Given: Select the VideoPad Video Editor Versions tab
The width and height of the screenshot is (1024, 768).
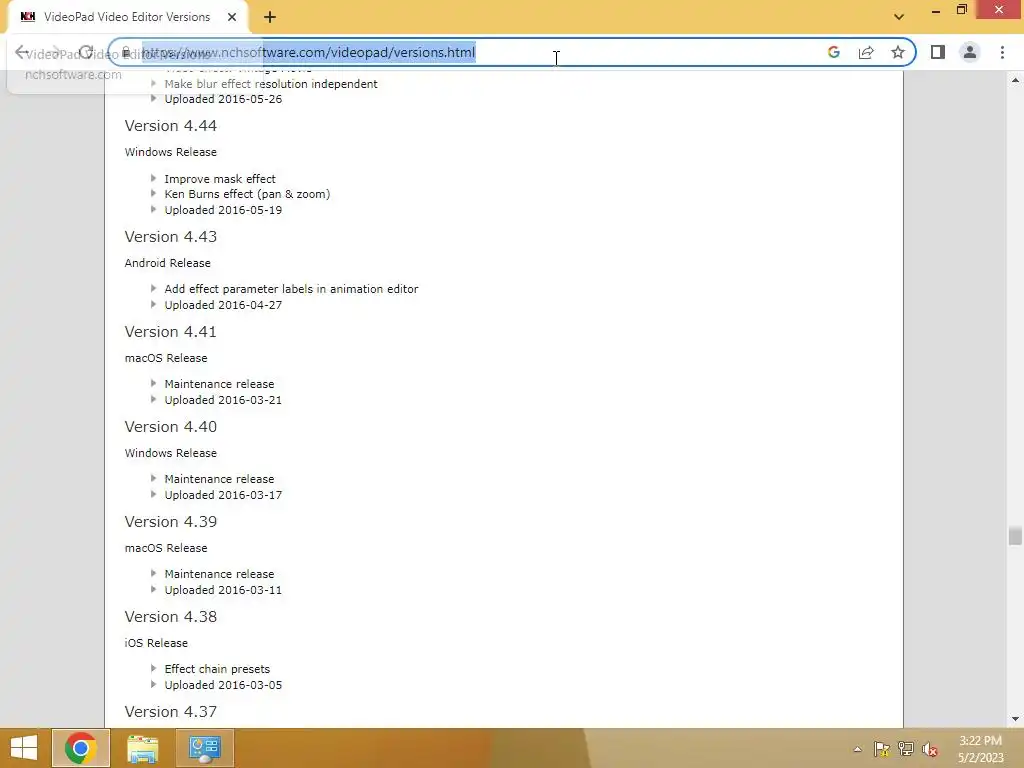Looking at the screenshot, I should [127, 17].
